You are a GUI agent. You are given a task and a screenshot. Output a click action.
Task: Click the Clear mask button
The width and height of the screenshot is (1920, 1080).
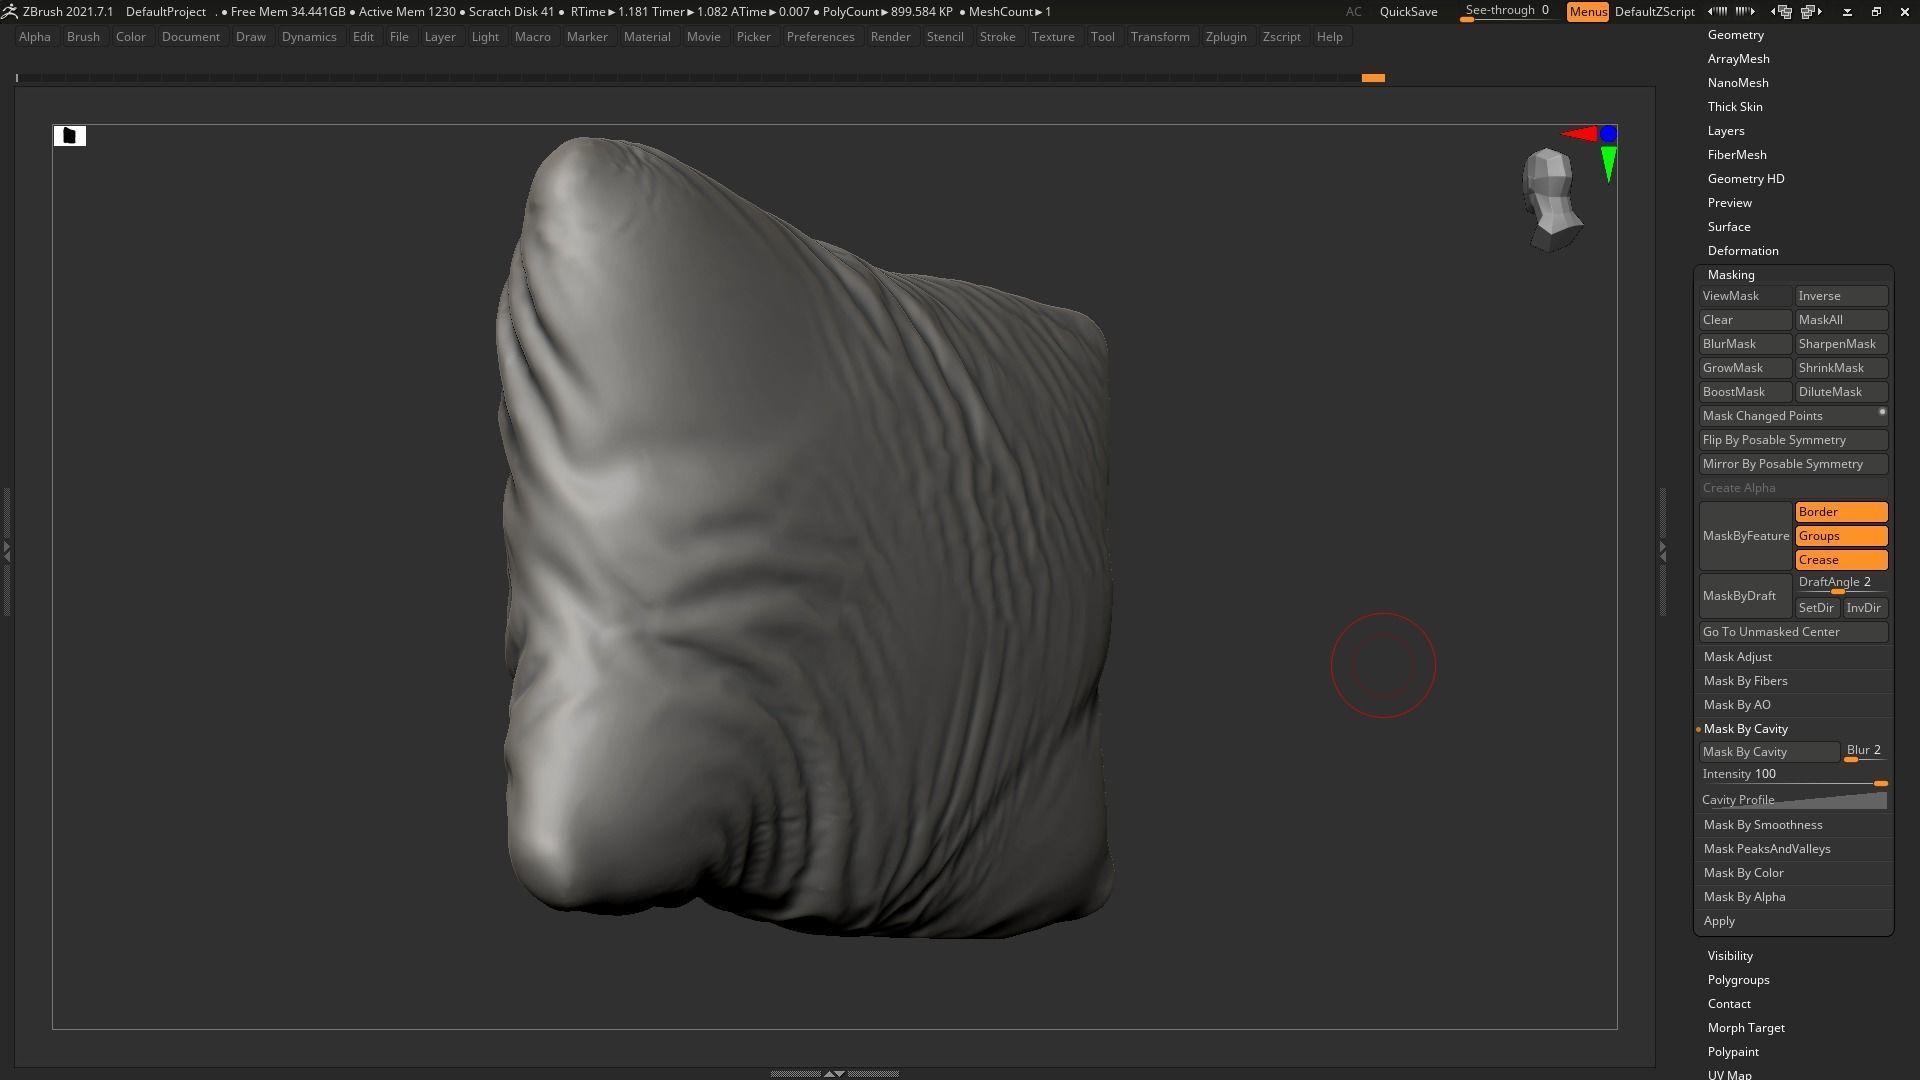pos(1745,320)
